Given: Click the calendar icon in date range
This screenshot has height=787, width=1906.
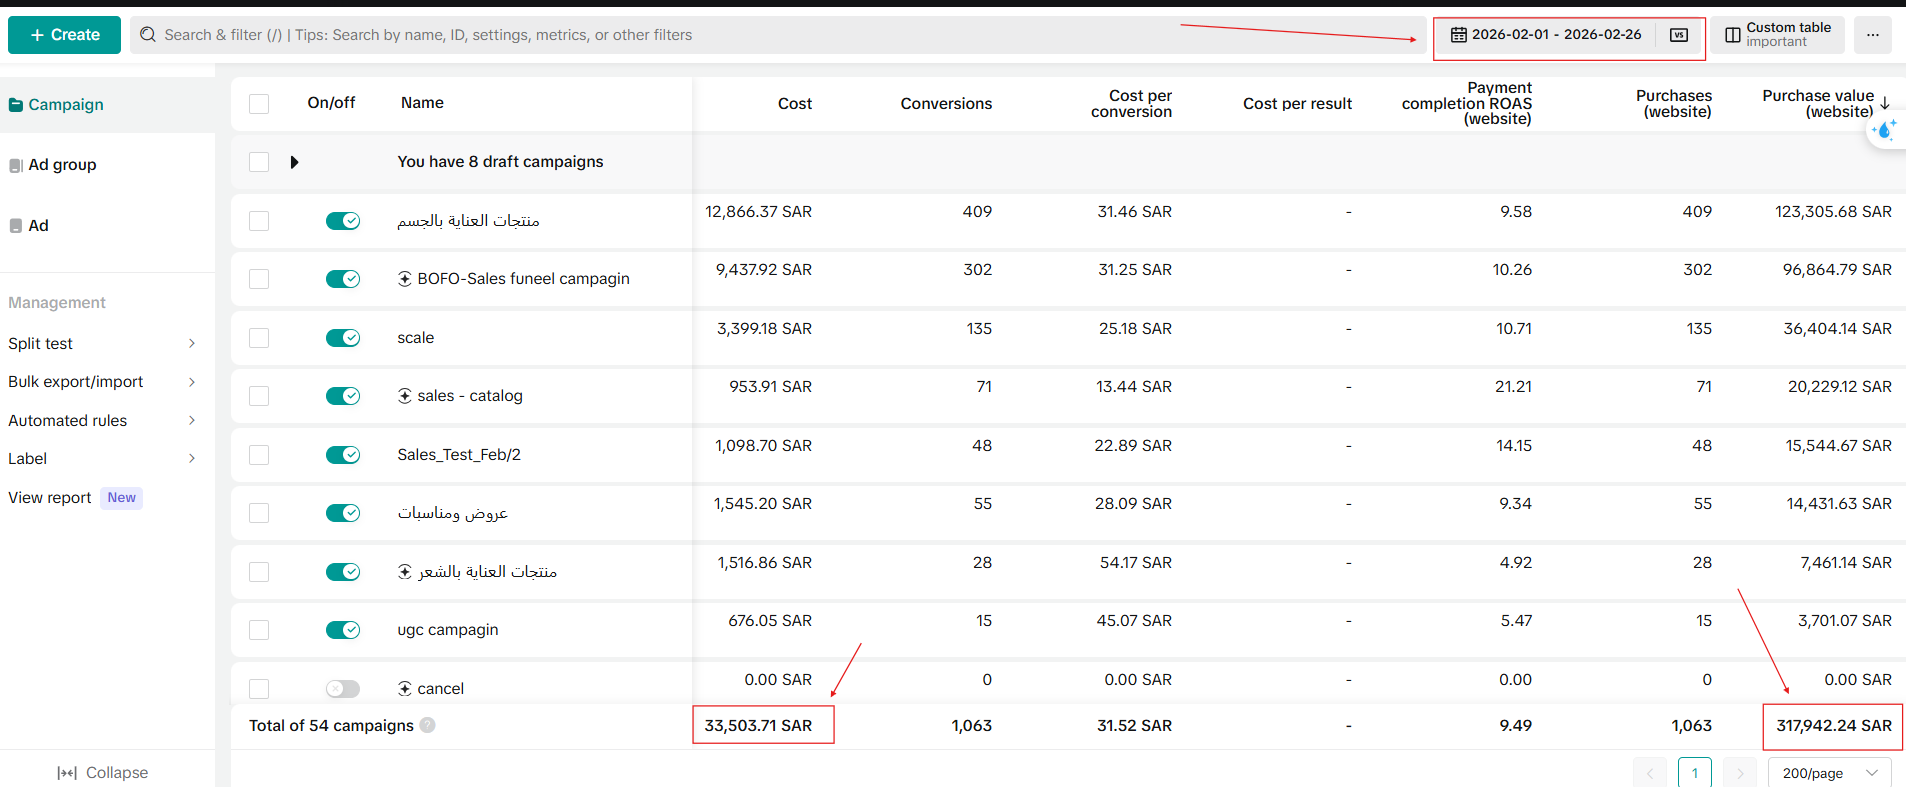Looking at the screenshot, I should (1459, 35).
